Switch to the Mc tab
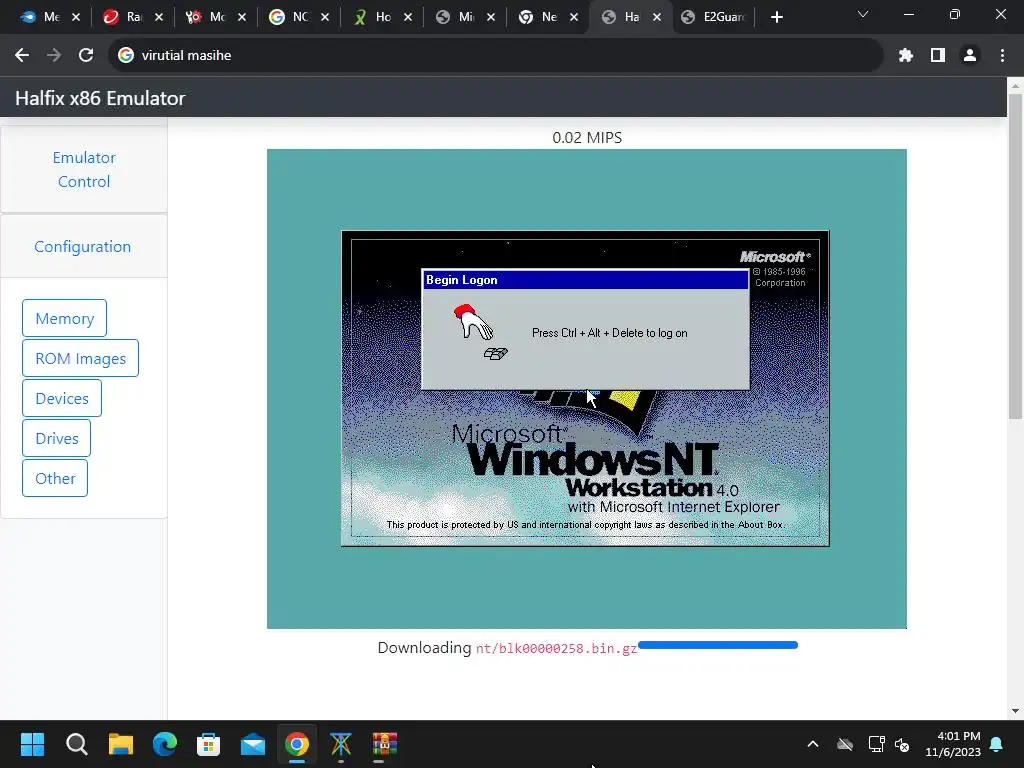Image resolution: width=1024 pixels, height=768 pixels. (x=207, y=17)
